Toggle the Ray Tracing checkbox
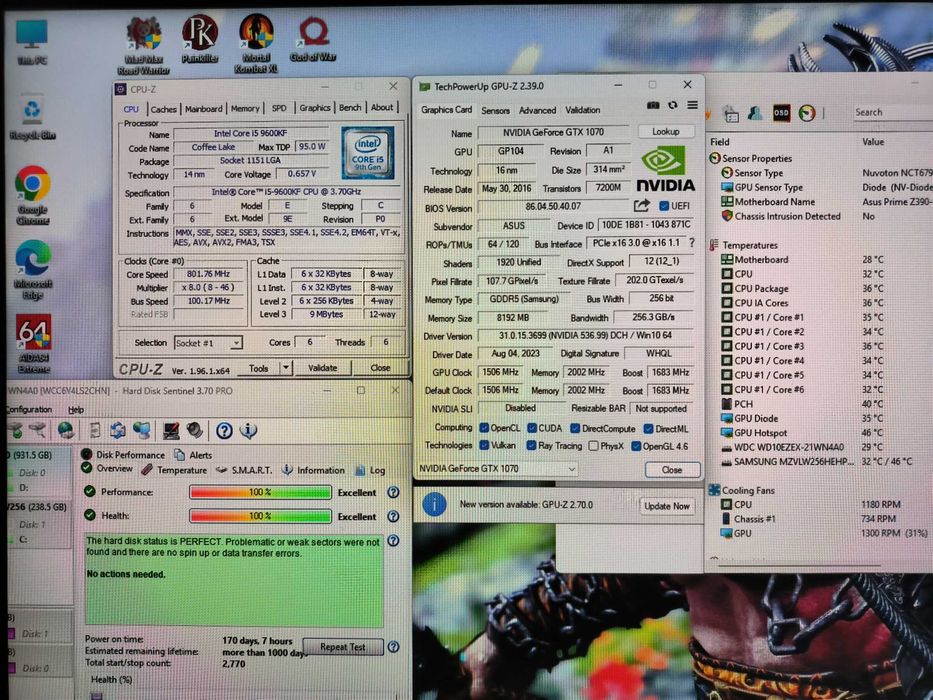 pyautogui.click(x=531, y=445)
